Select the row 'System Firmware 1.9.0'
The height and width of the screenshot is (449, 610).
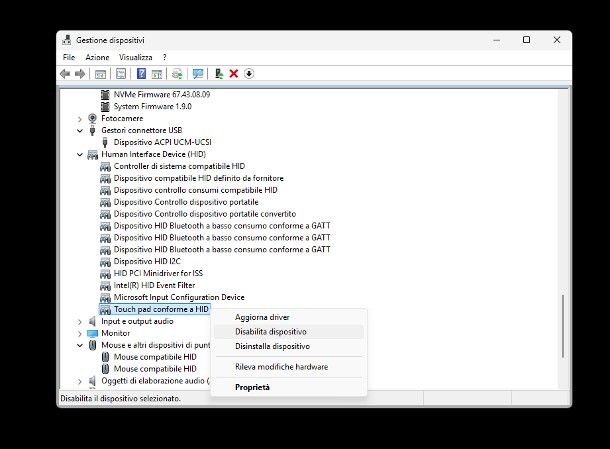pos(152,106)
